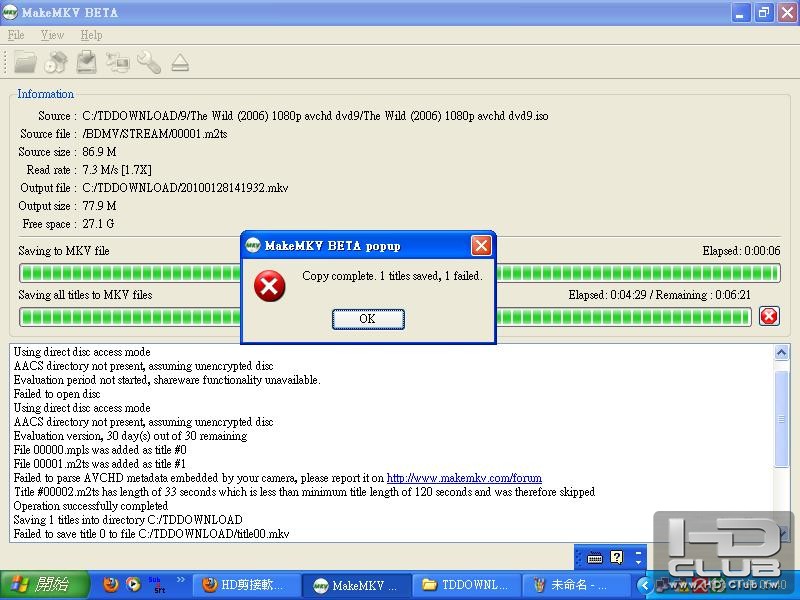Click the Free space value 27.1 G
This screenshot has width=800, height=600.
[x=98, y=223]
